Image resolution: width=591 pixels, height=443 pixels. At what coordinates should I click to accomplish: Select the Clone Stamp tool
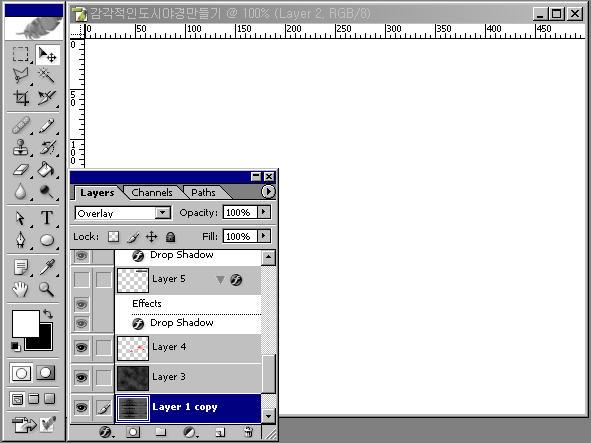point(20,147)
